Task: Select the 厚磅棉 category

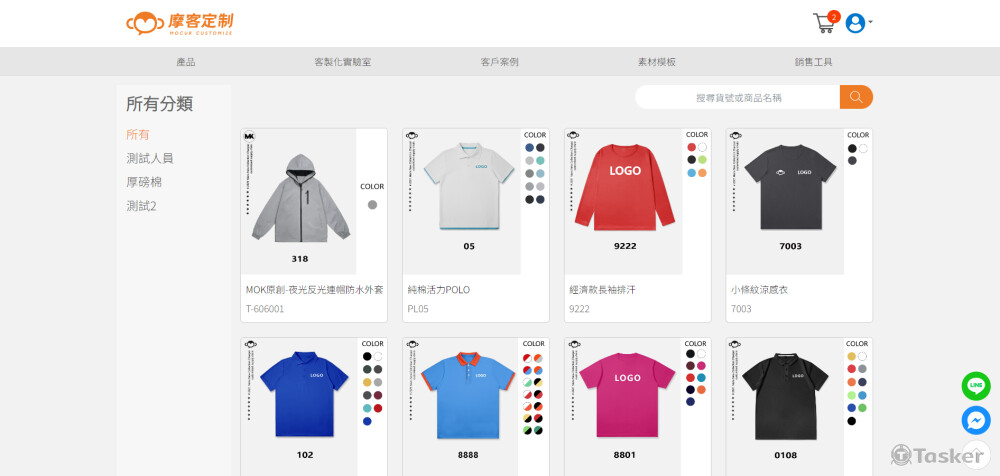Action: [x=144, y=182]
